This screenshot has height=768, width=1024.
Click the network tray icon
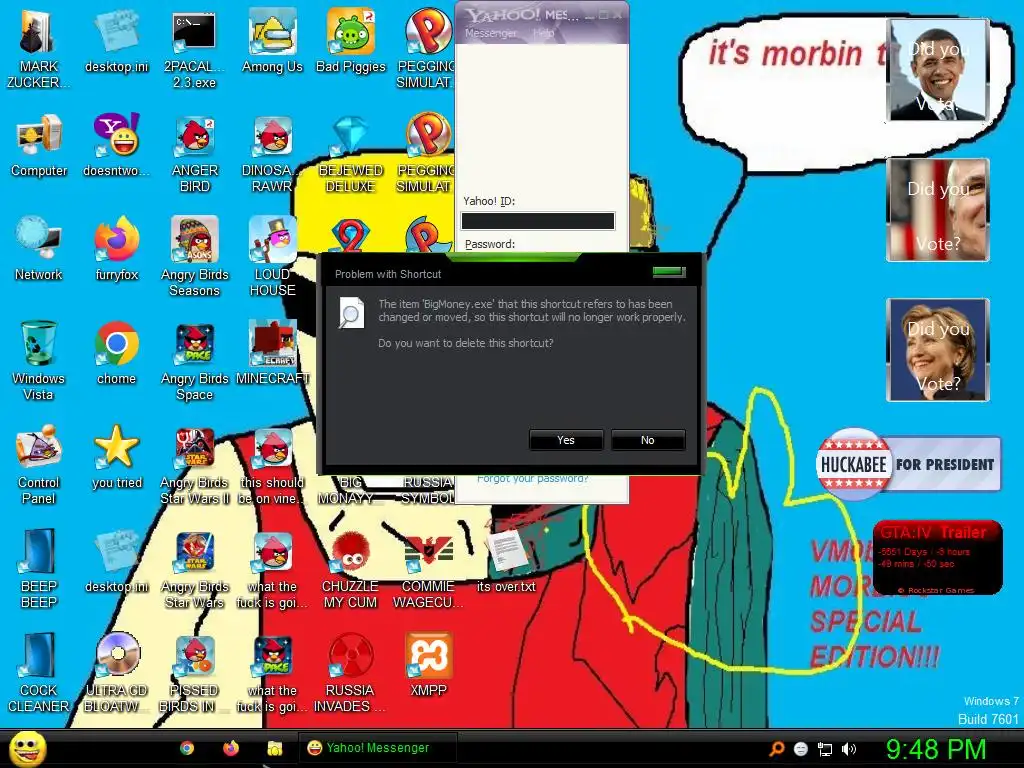[x=825, y=749]
